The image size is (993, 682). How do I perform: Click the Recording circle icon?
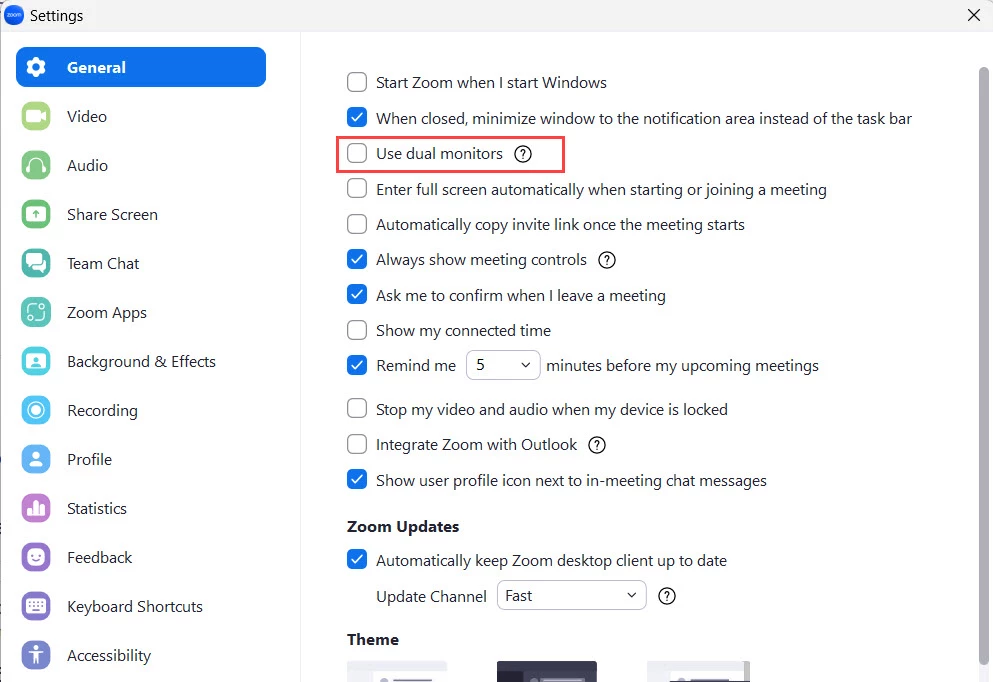pyautogui.click(x=36, y=410)
